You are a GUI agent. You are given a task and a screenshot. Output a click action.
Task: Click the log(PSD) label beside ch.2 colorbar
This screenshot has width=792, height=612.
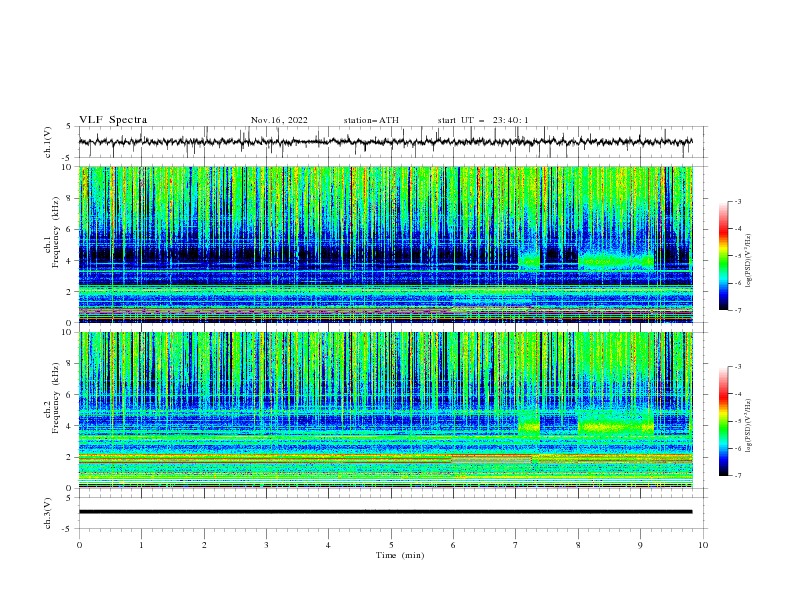749,425
